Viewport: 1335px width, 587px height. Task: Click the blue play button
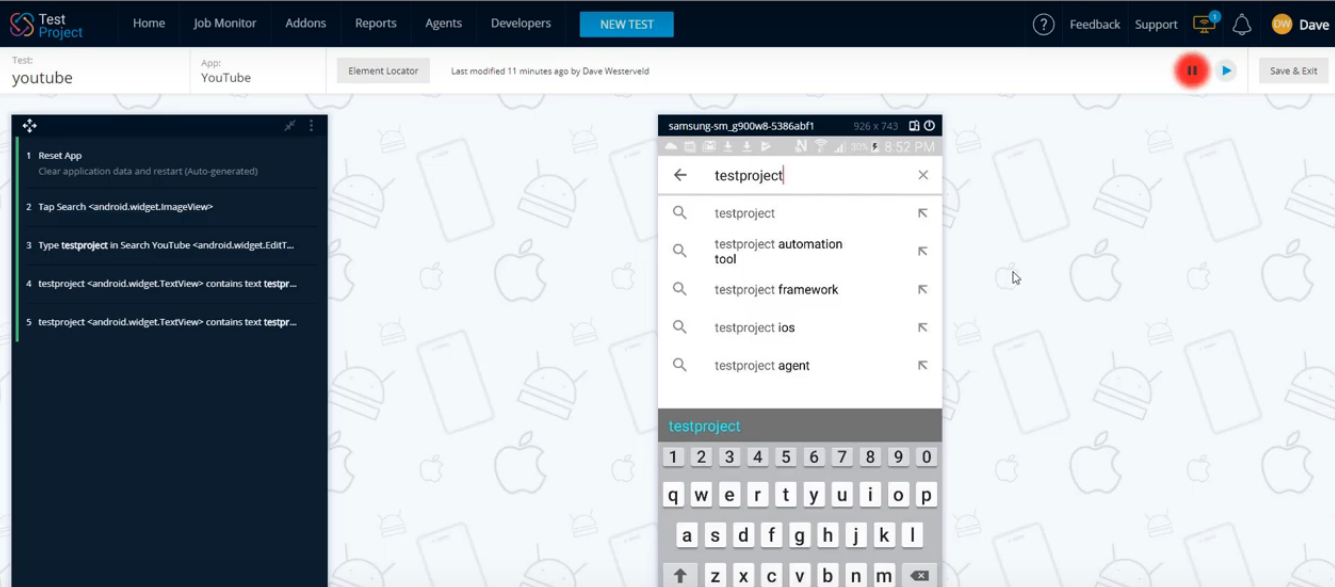click(x=1226, y=70)
